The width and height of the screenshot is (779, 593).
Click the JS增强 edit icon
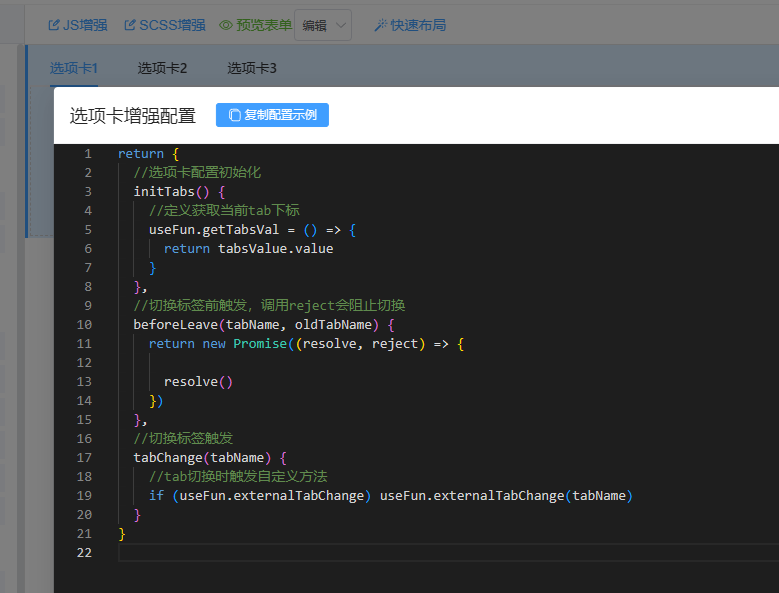pos(54,25)
